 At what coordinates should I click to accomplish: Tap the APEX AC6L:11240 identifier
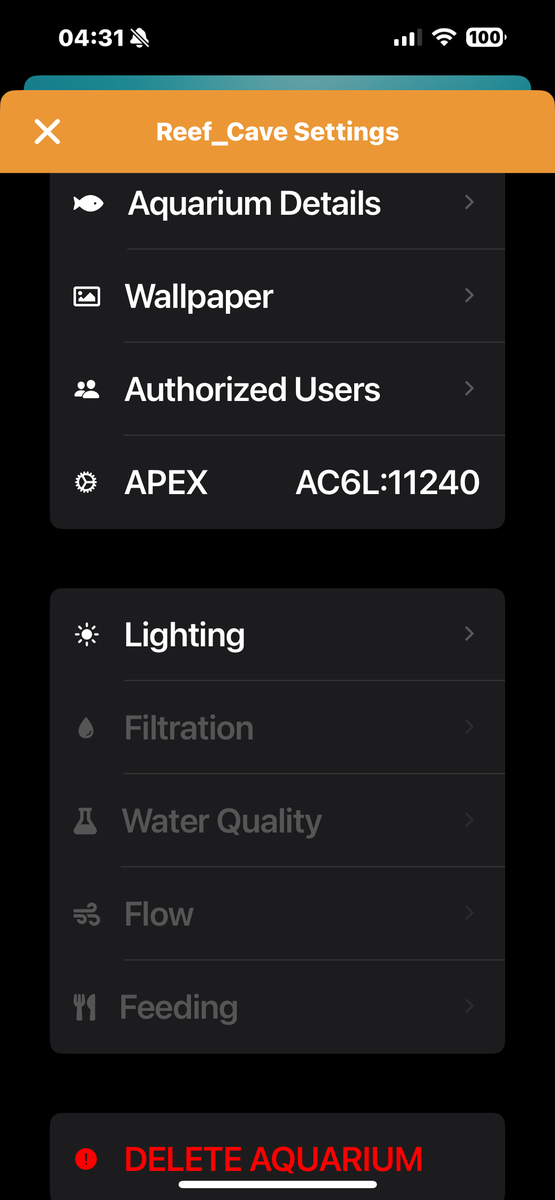388,483
